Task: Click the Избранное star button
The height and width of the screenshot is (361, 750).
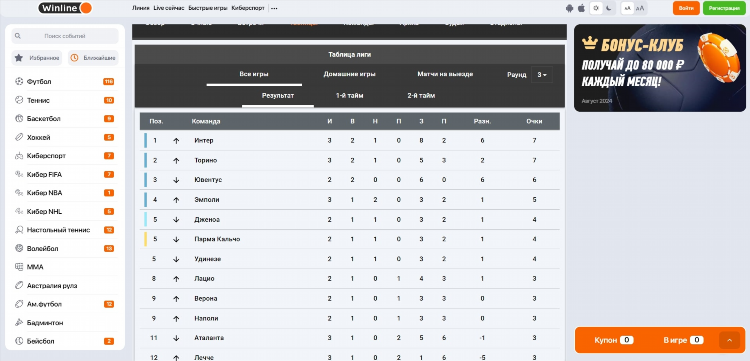Action: (37, 58)
